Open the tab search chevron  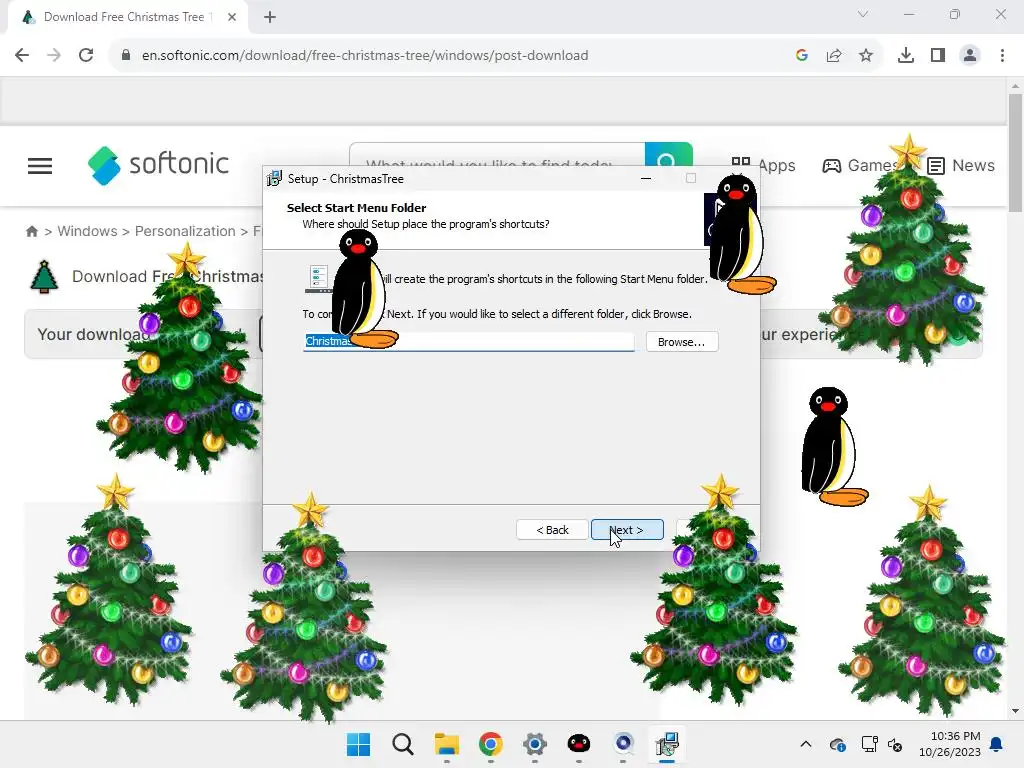(x=863, y=14)
